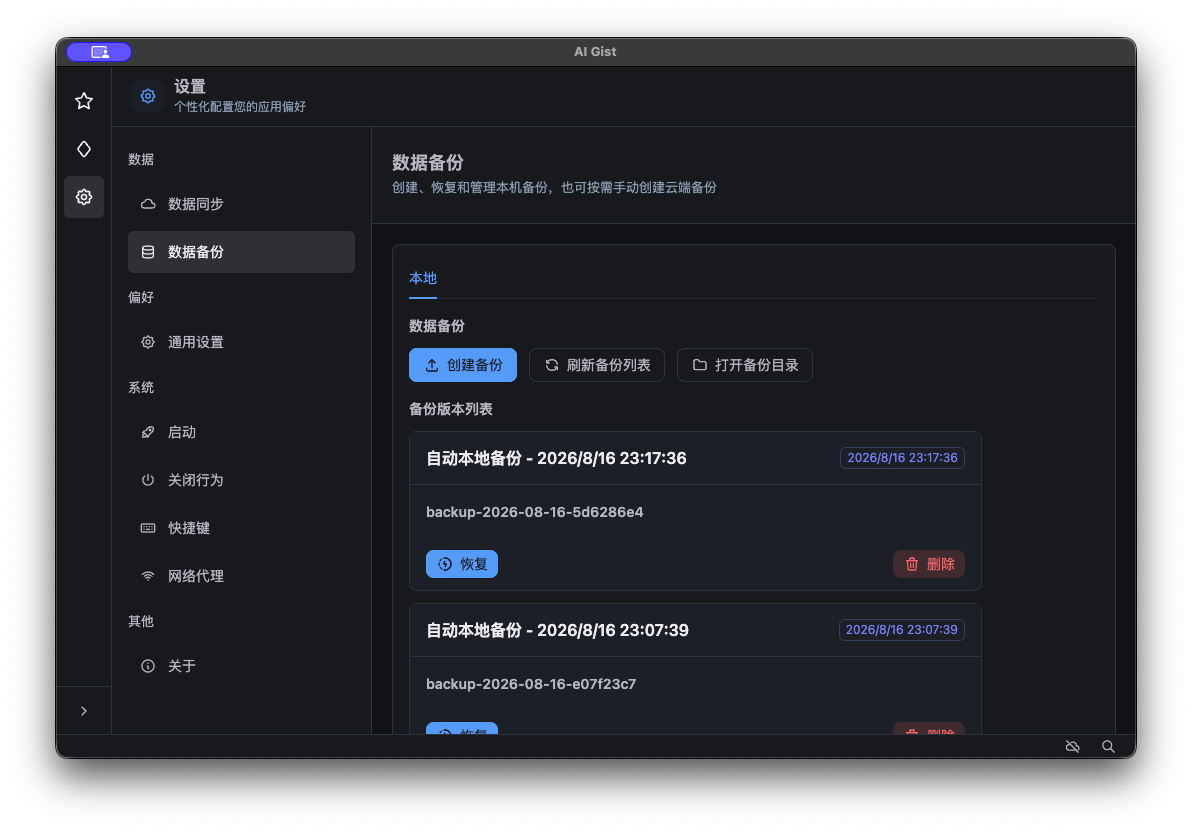This screenshot has width=1192, height=832.
Task: Click 打开备份目录 button
Action: click(x=745, y=365)
